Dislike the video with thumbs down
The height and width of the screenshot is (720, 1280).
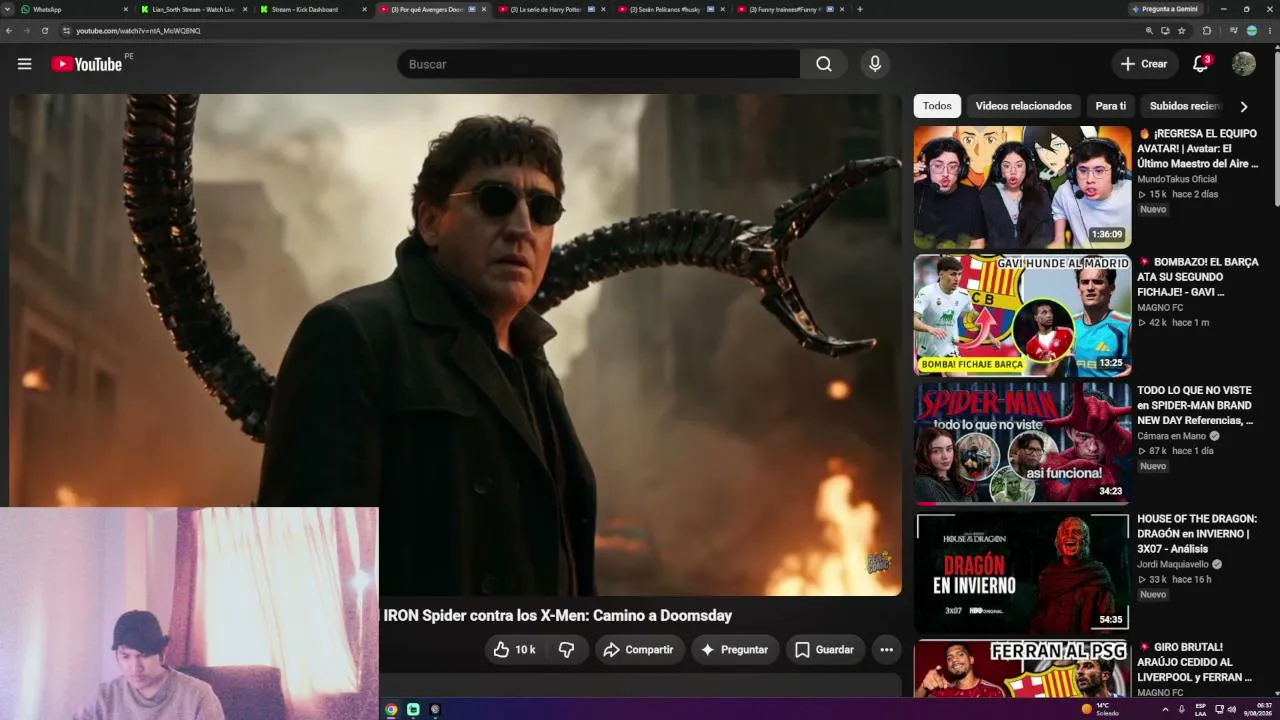[x=567, y=650]
